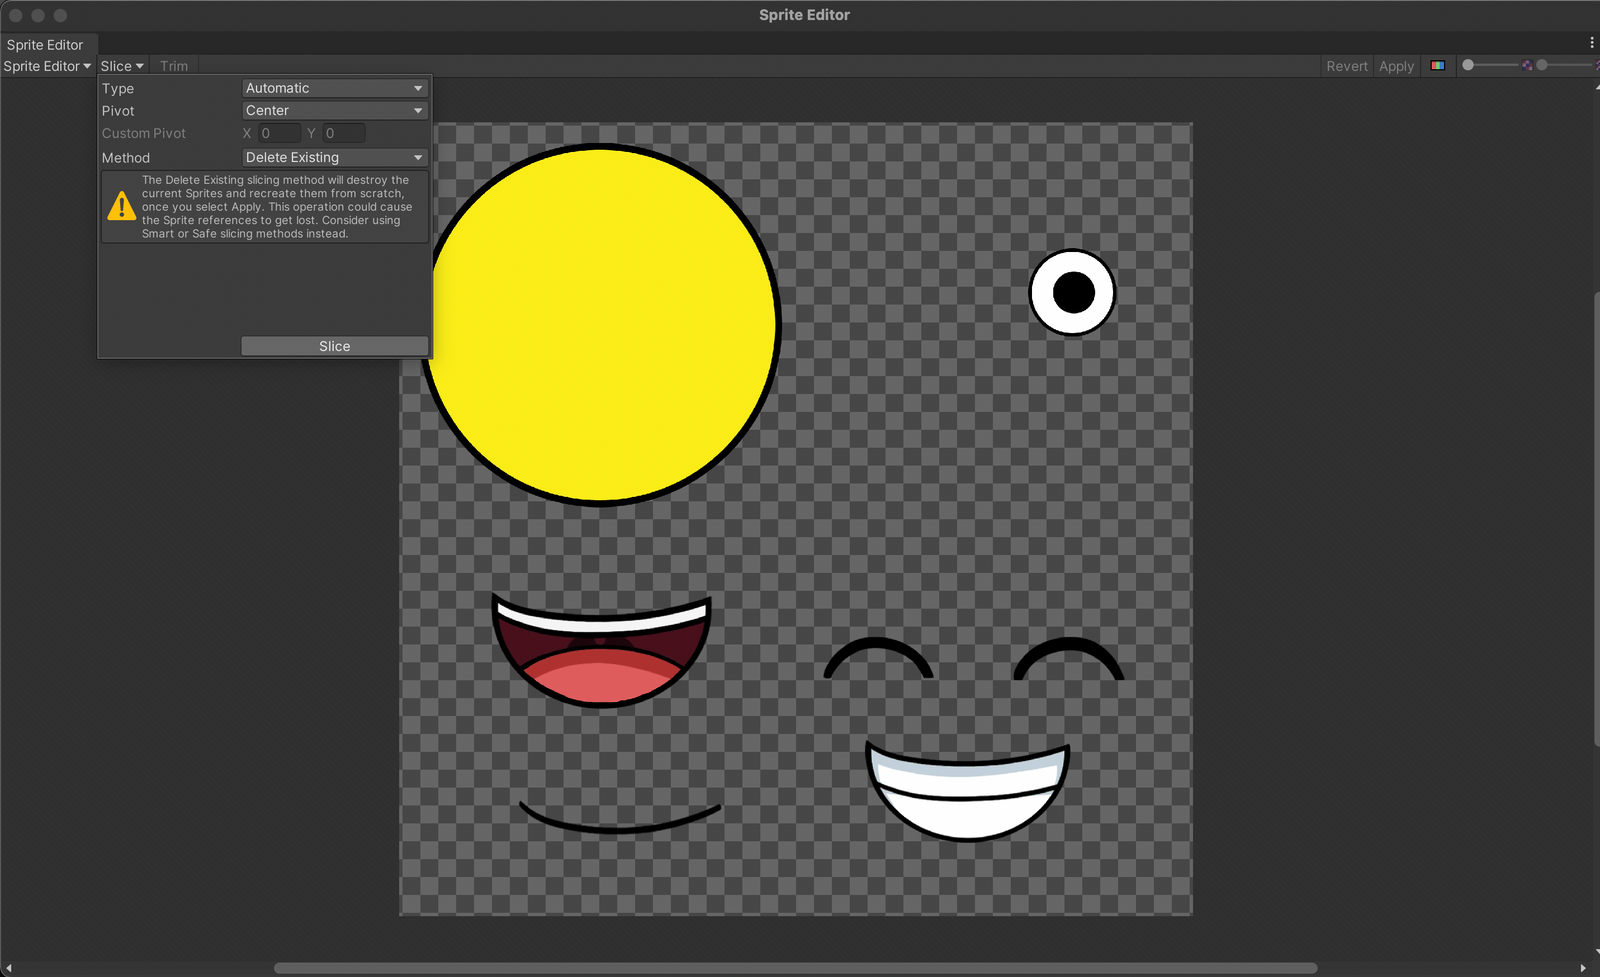The image size is (1600, 977).
Task: Apply the current sprite changes
Action: [x=1396, y=65]
